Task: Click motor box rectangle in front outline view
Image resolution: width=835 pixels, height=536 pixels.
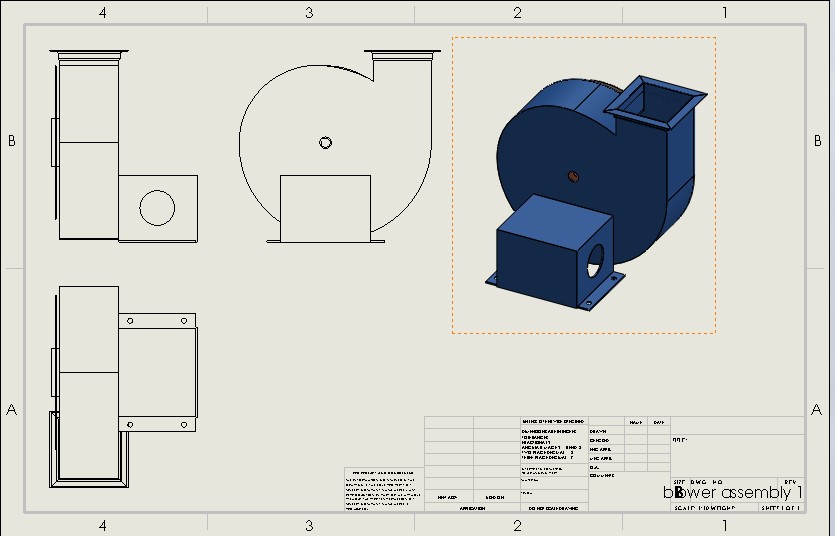Action: pyautogui.click(x=325, y=208)
